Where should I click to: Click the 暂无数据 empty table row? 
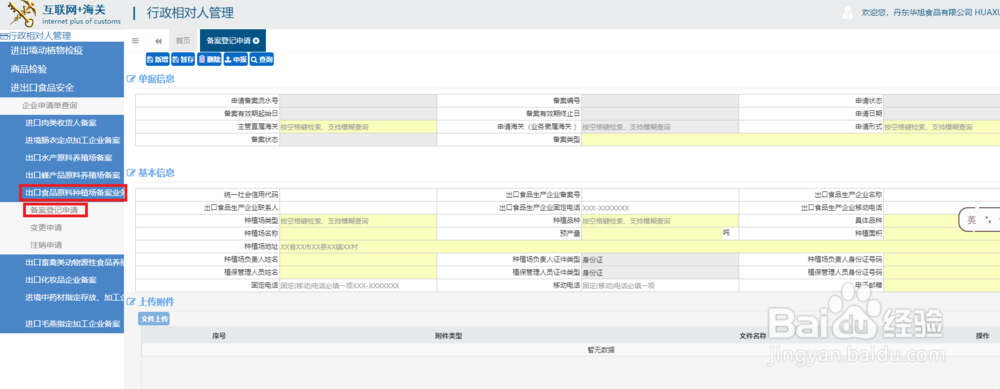click(x=601, y=349)
